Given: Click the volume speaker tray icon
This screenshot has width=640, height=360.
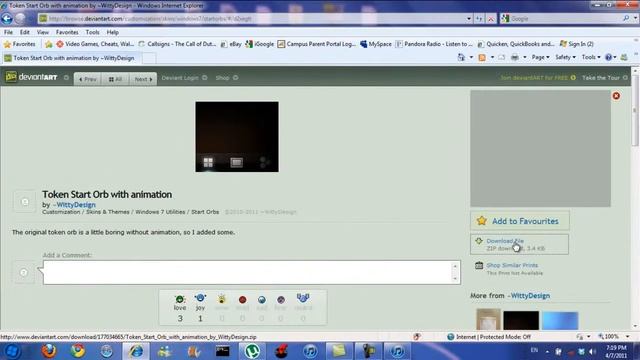Looking at the screenshot, I should pos(592,351).
